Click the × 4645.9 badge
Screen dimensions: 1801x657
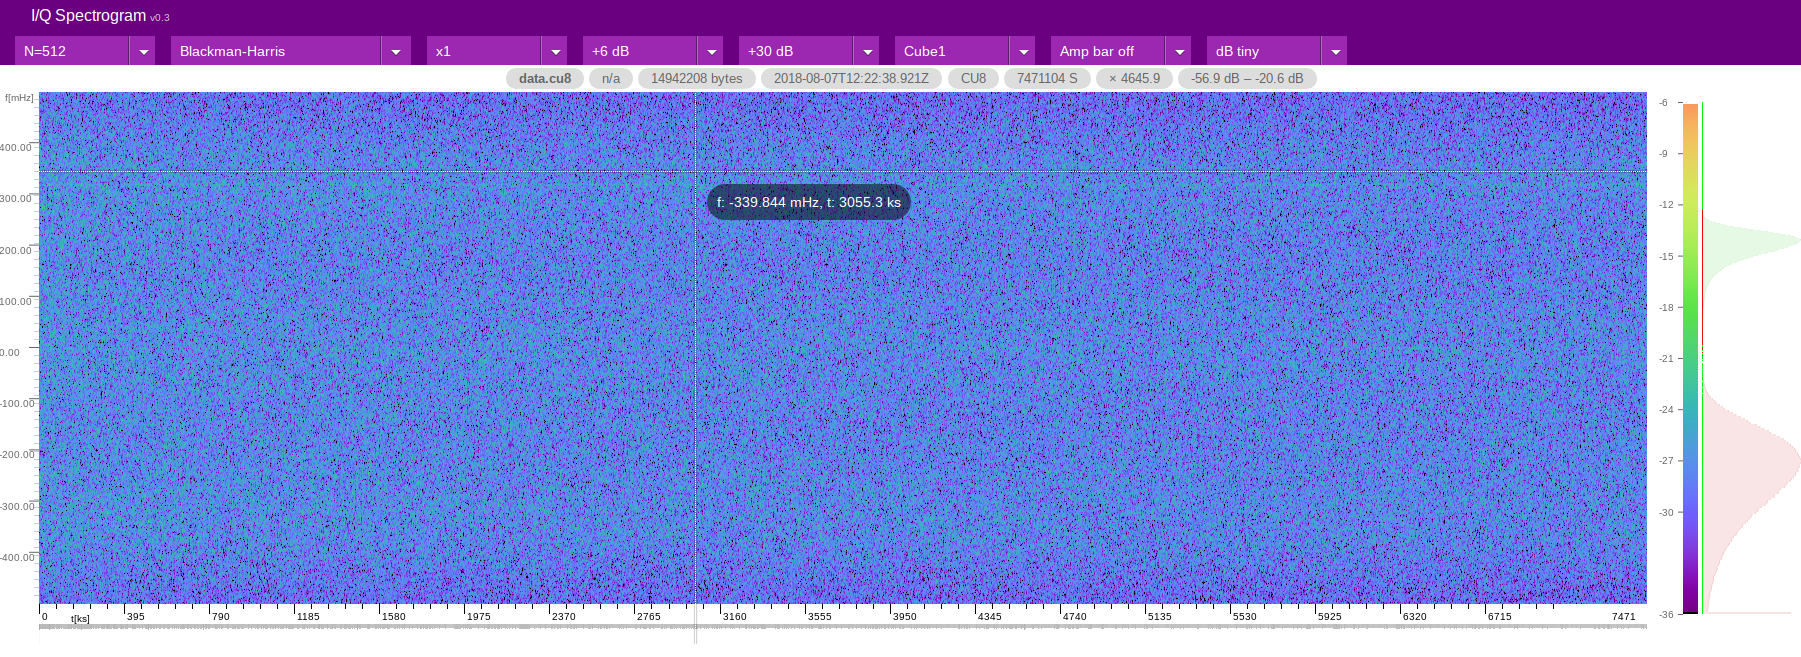click(x=1134, y=78)
